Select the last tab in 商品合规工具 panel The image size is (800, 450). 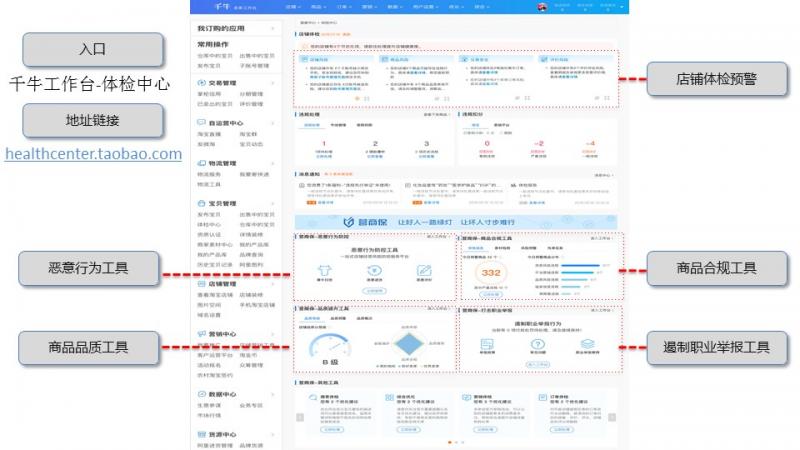pyautogui.click(x=555, y=248)
